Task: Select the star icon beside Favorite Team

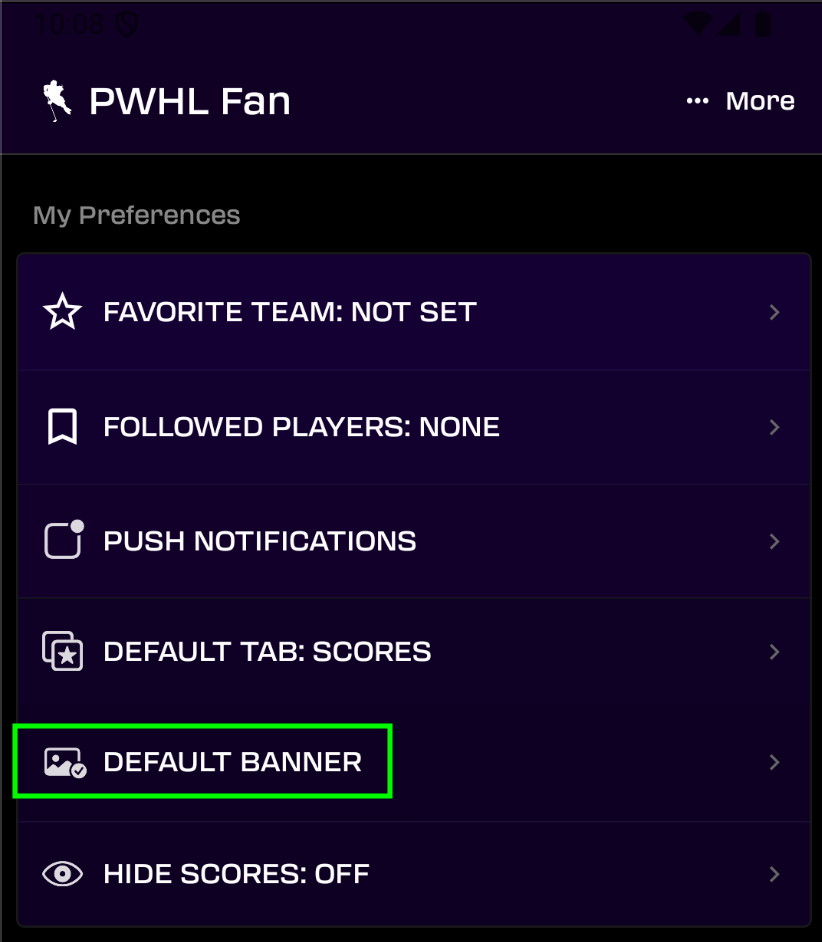Action: pos(62,311)
